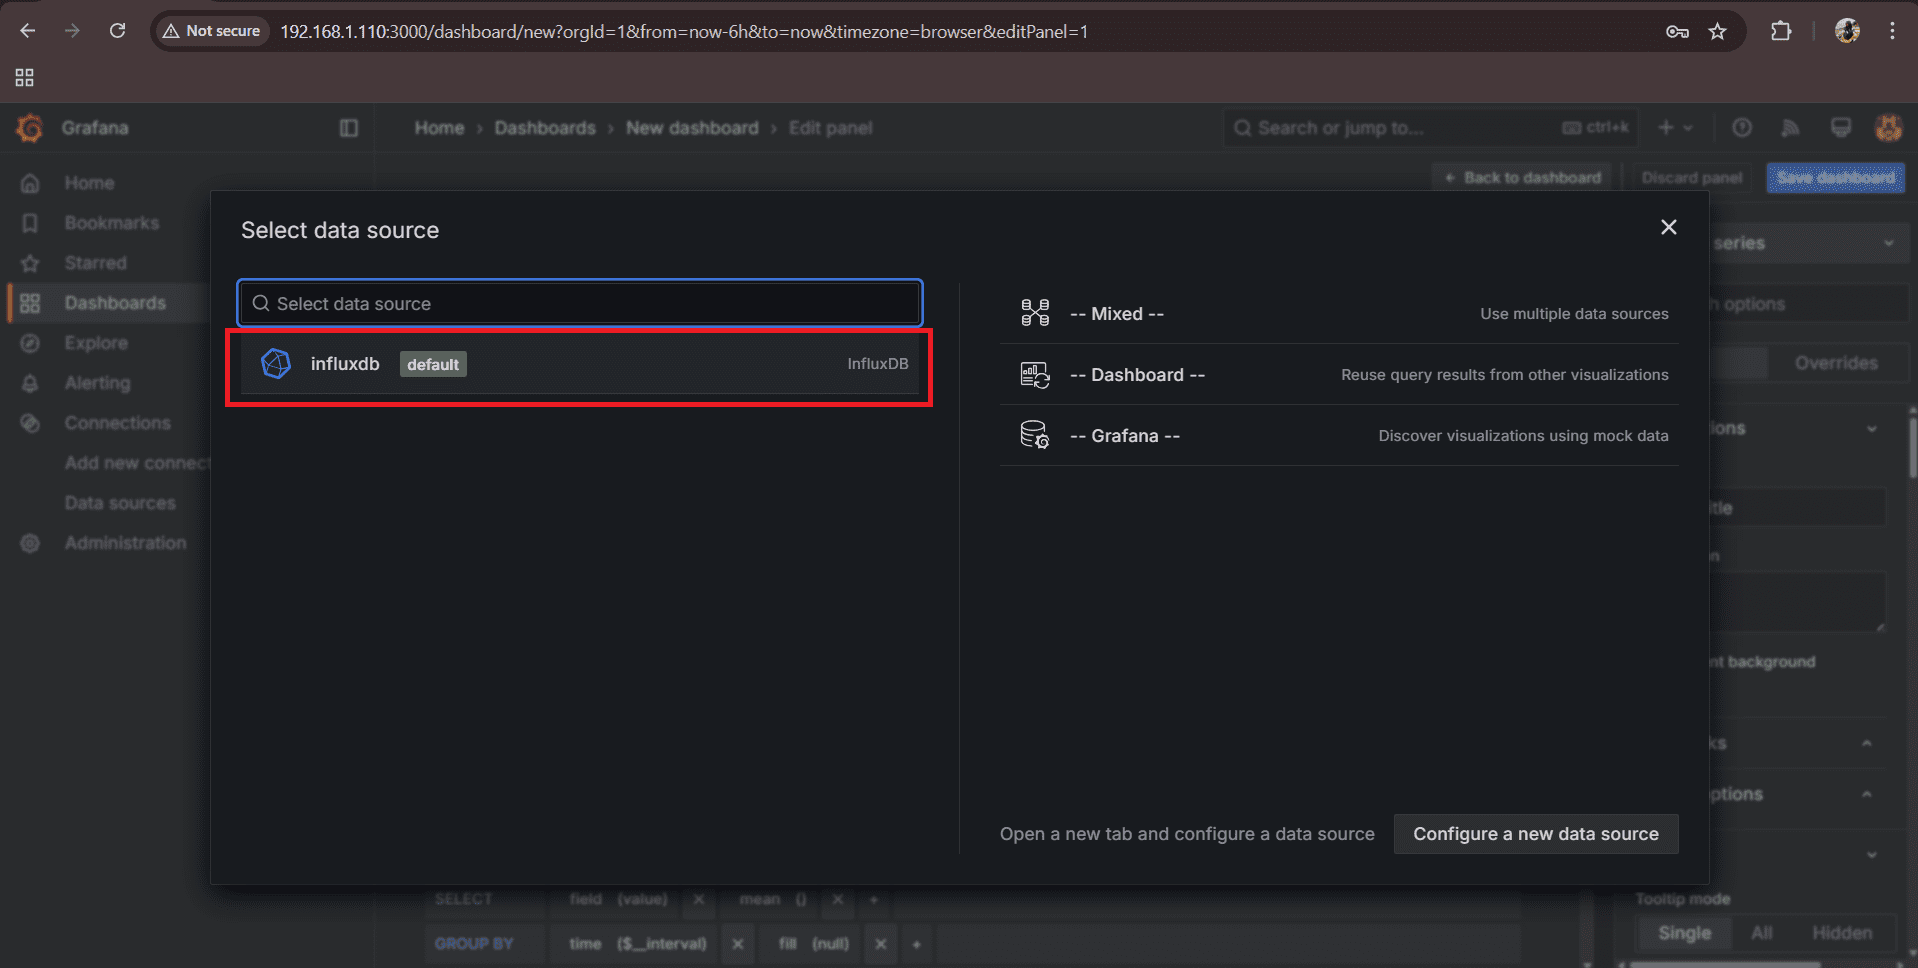Select the influxdb default data source
The height and width of the screenshot is (968, 1918).
pyautogui.click(x=578, y=364)
